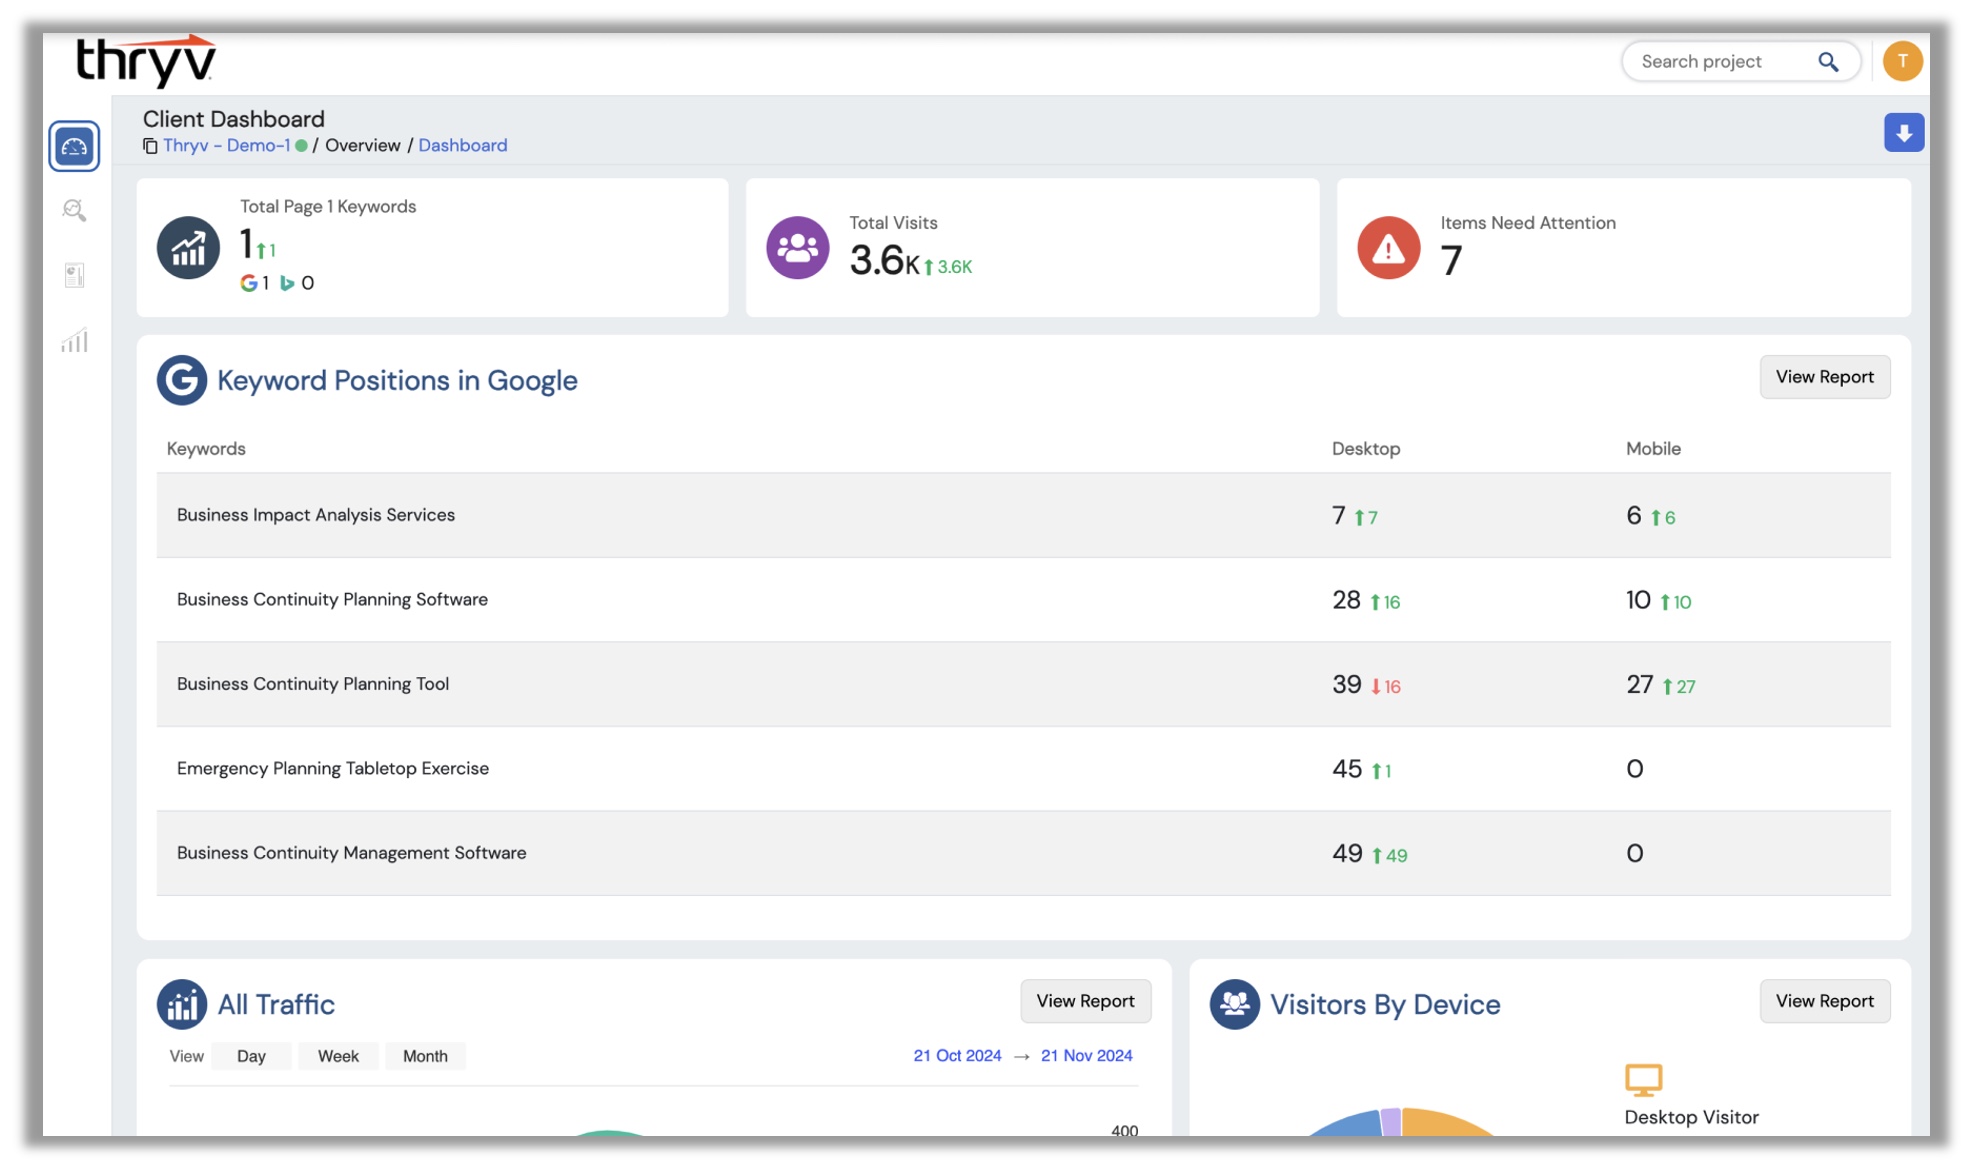Click mobile position 10 for Planning Software
Screen dimensions: 1968x1166
(x=1638, y=600)
